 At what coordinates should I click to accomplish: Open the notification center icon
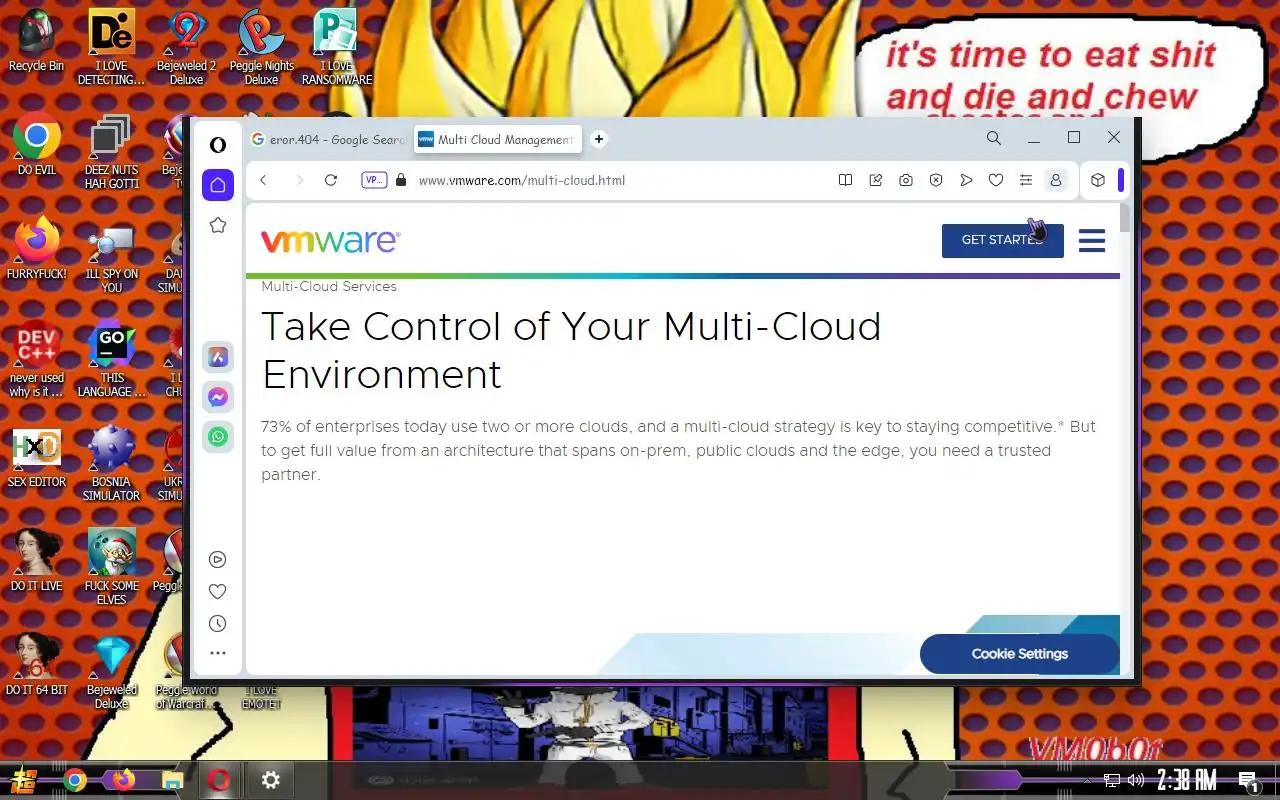click(1248, 781)
